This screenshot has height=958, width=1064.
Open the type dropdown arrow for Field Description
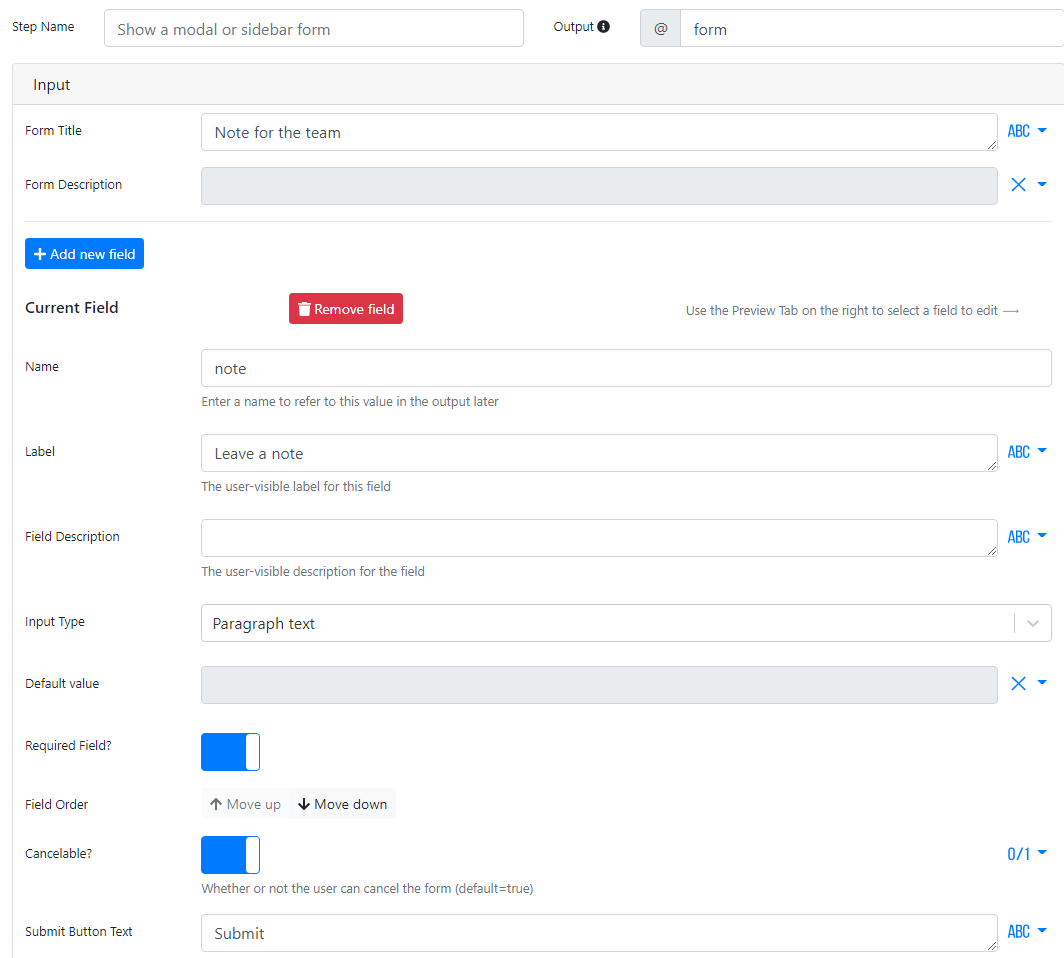[x=1042, y=535]
